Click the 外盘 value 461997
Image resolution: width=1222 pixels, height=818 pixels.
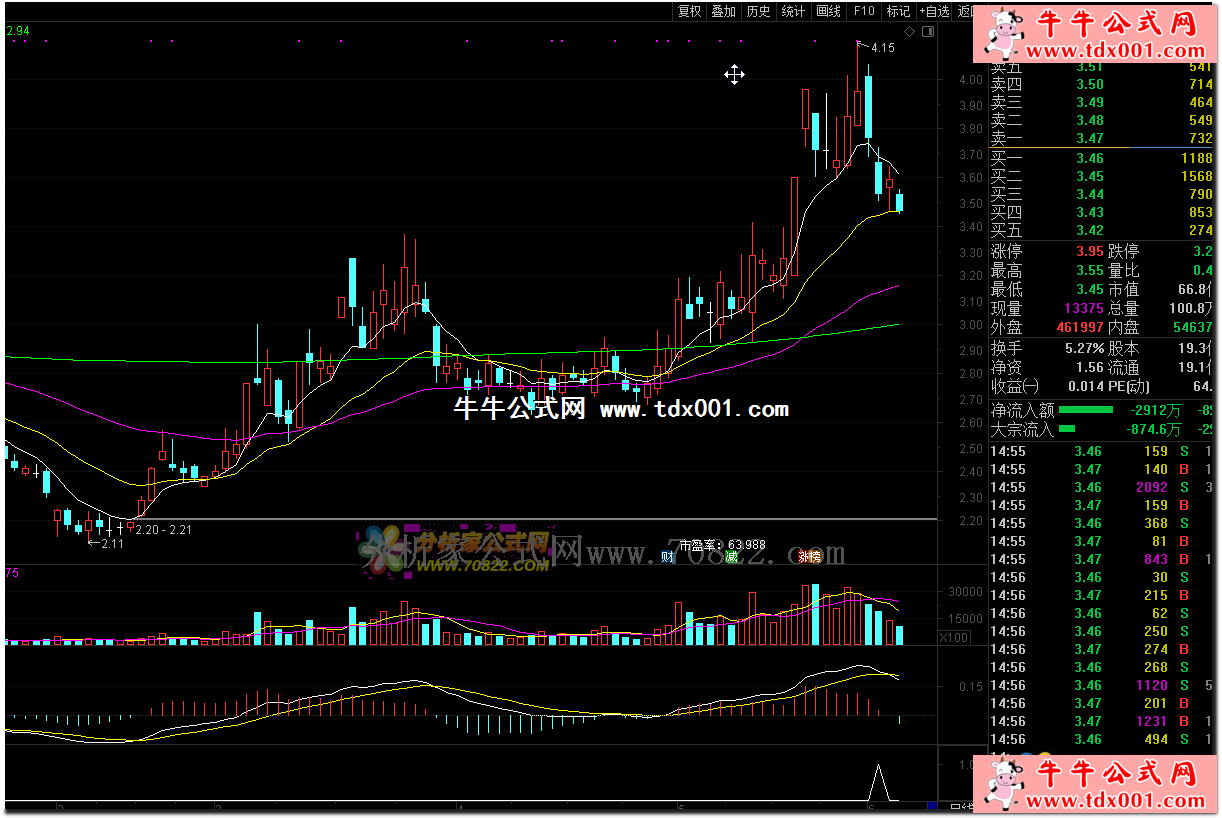pyautogui.click(x=1079, y=327)
